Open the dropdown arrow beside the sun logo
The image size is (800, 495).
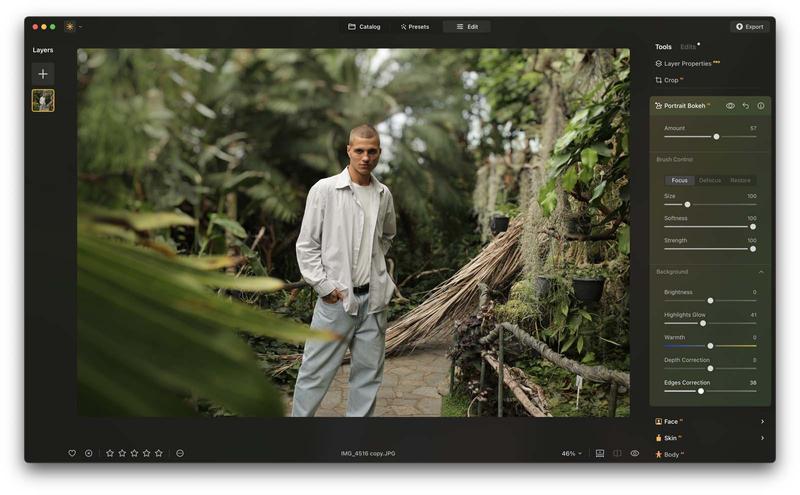[x=80, y=27]
